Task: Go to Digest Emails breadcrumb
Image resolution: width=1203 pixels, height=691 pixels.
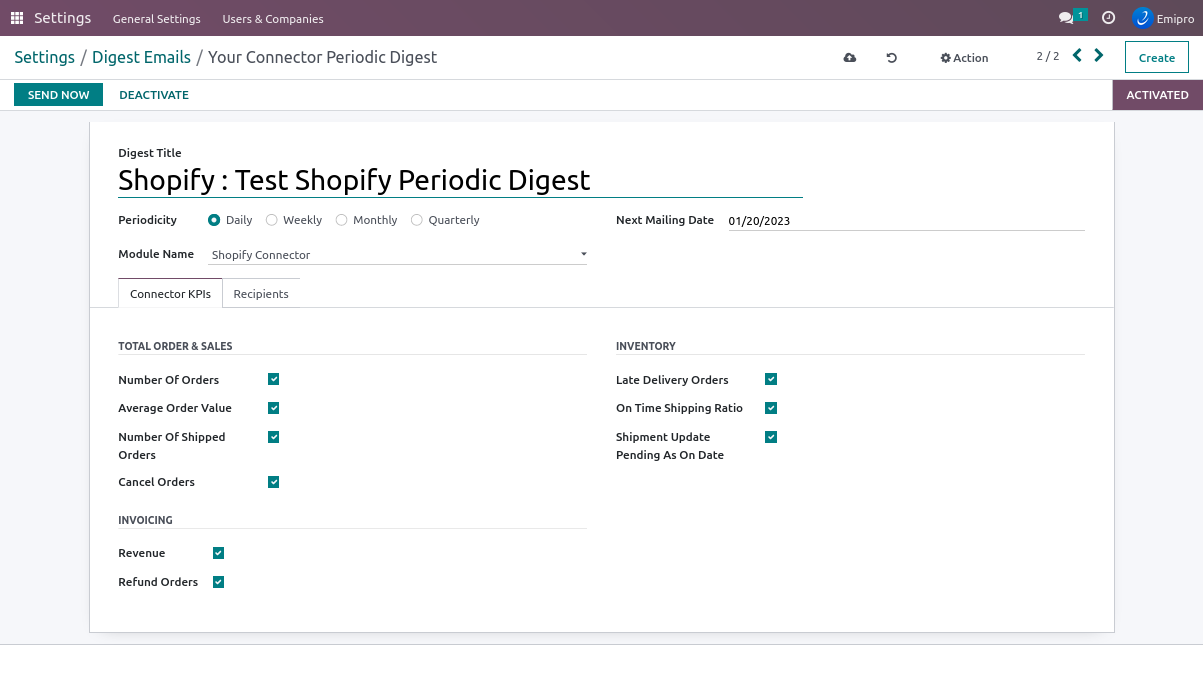Action: (x=141, y=57)
